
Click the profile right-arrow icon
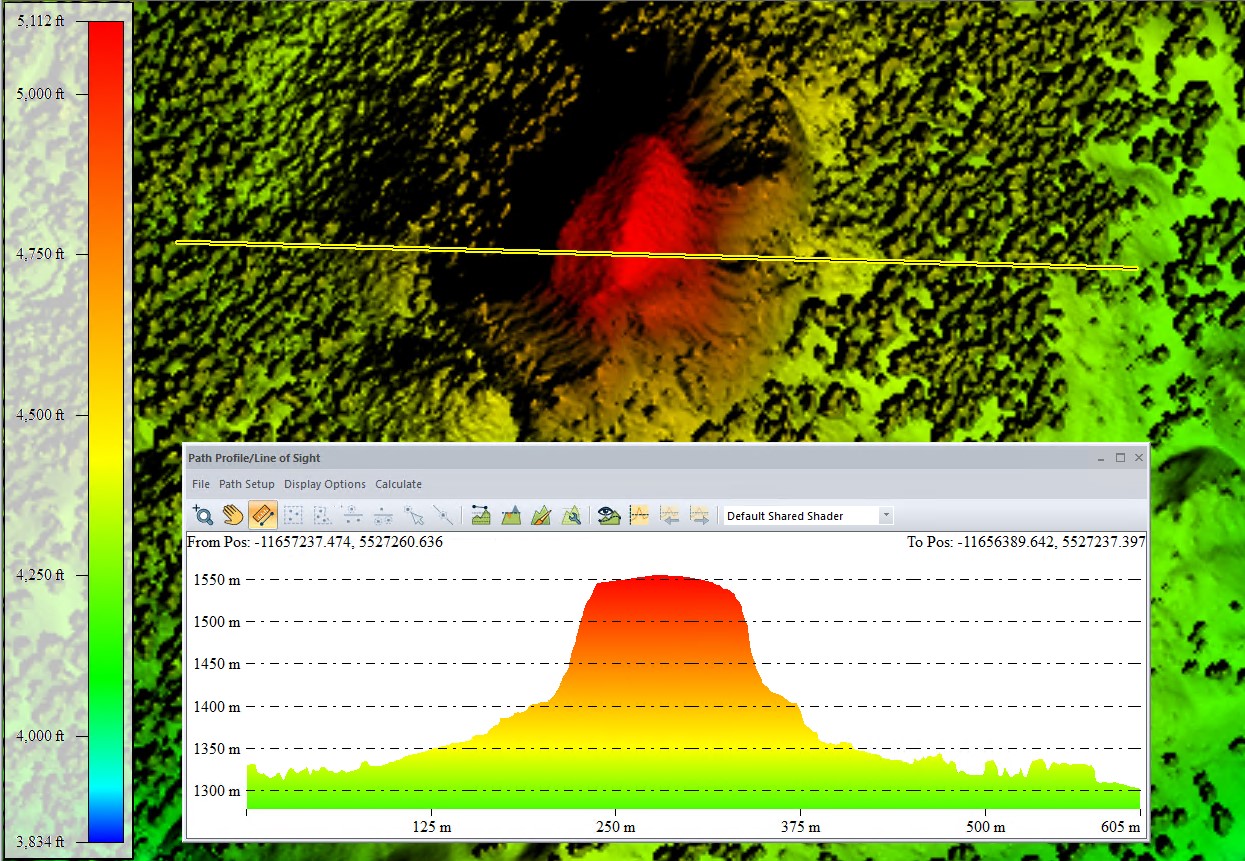coord(700,516)
